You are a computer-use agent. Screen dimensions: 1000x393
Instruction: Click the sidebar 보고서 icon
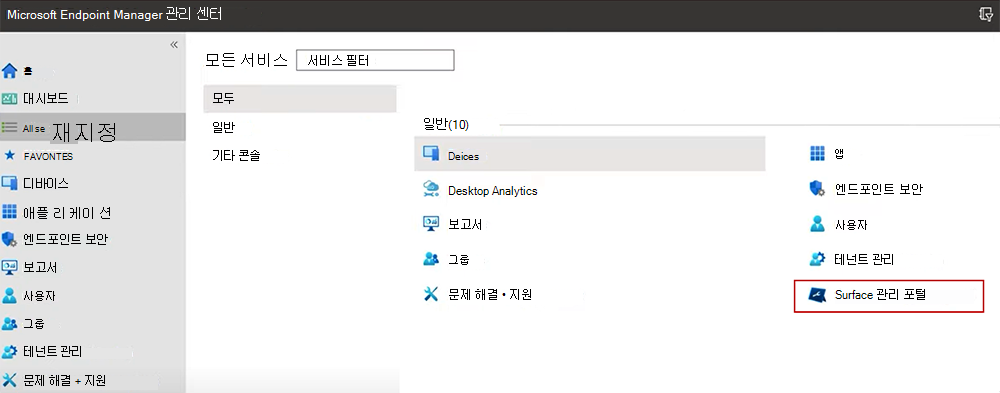click(9, 267)
